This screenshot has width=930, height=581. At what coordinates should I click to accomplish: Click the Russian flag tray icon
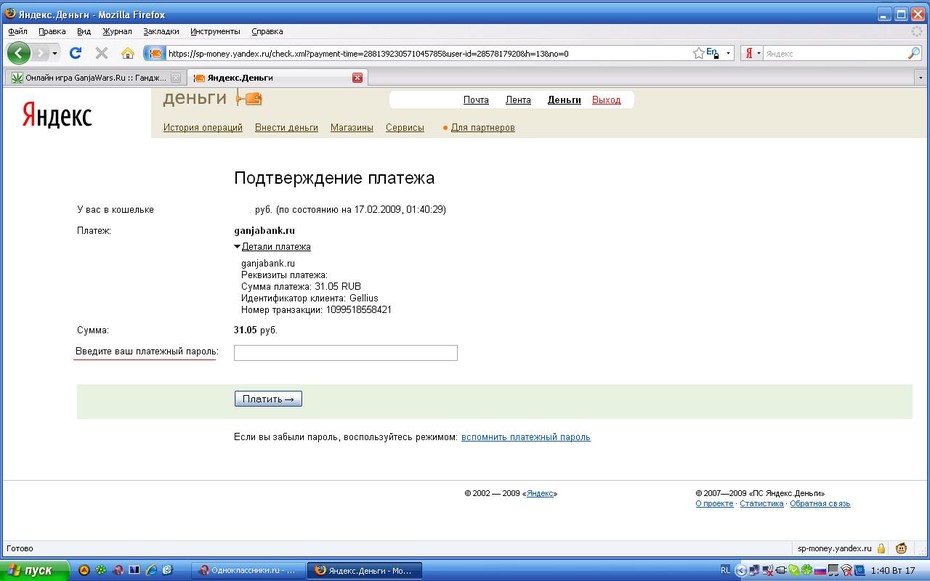pyautogui.click(x=820, y=571)
